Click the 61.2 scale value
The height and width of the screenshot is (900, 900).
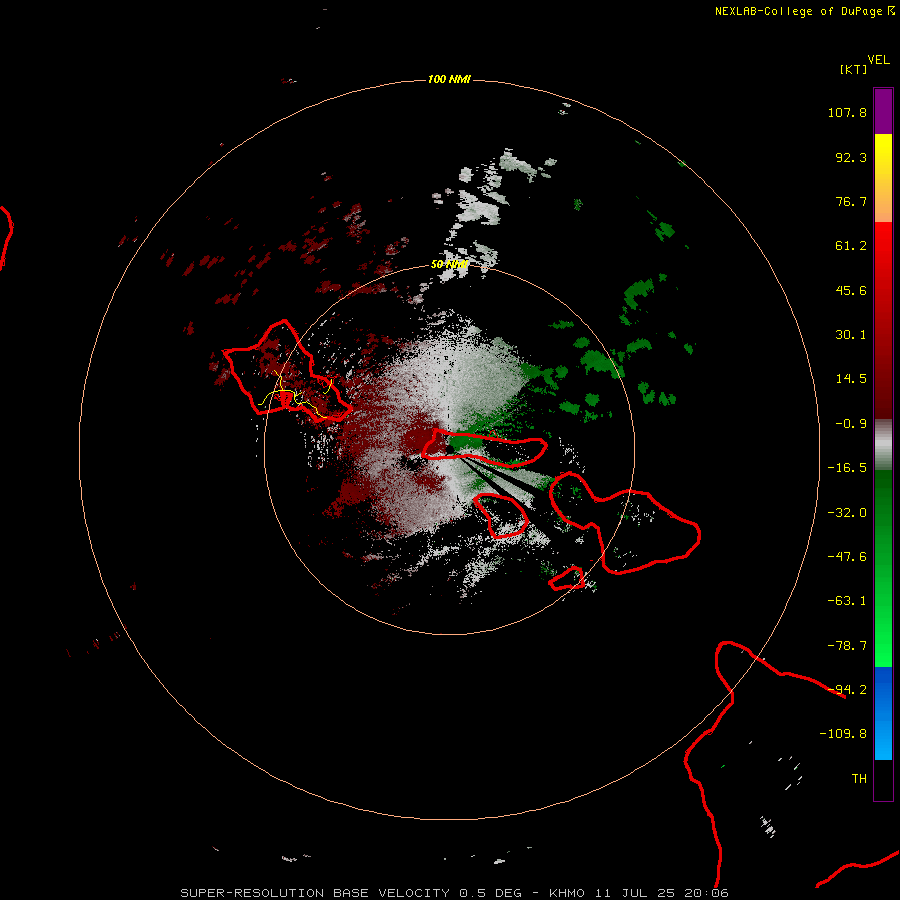851,246
